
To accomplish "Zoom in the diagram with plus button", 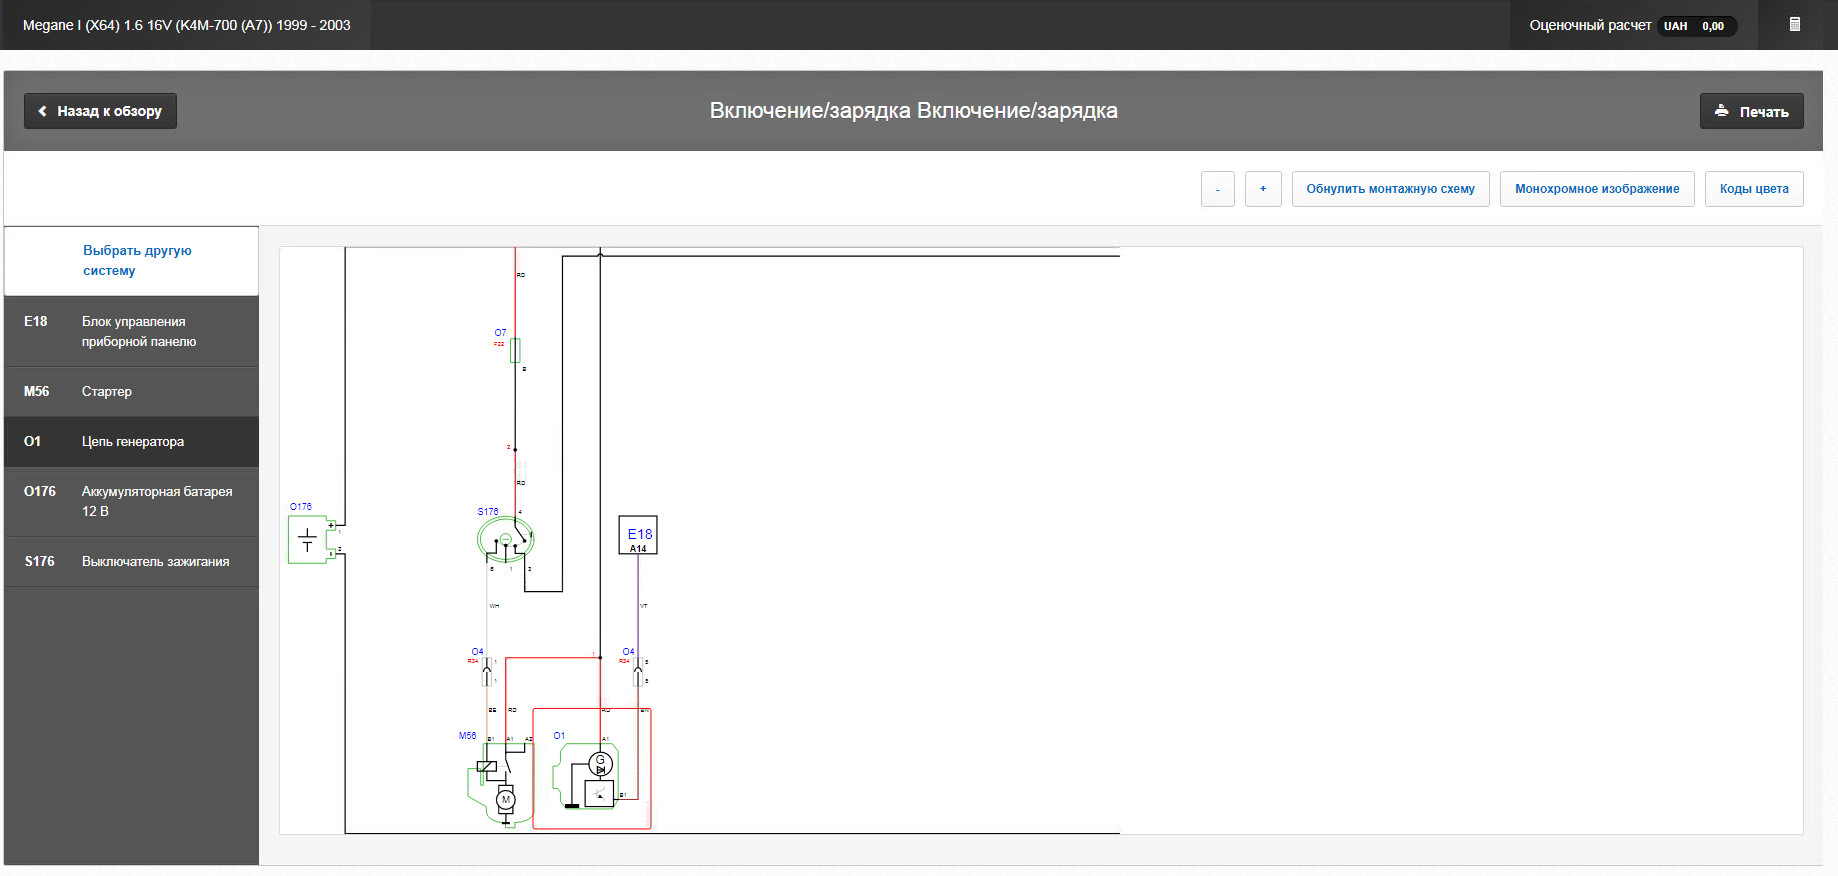I will [x=1263, y=189].
